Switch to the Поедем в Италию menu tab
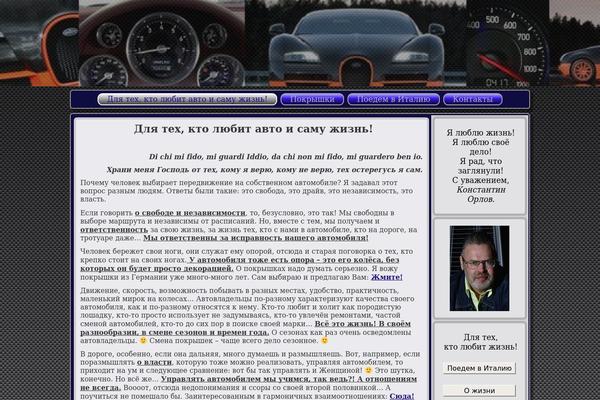 click(x=393, y=99)
